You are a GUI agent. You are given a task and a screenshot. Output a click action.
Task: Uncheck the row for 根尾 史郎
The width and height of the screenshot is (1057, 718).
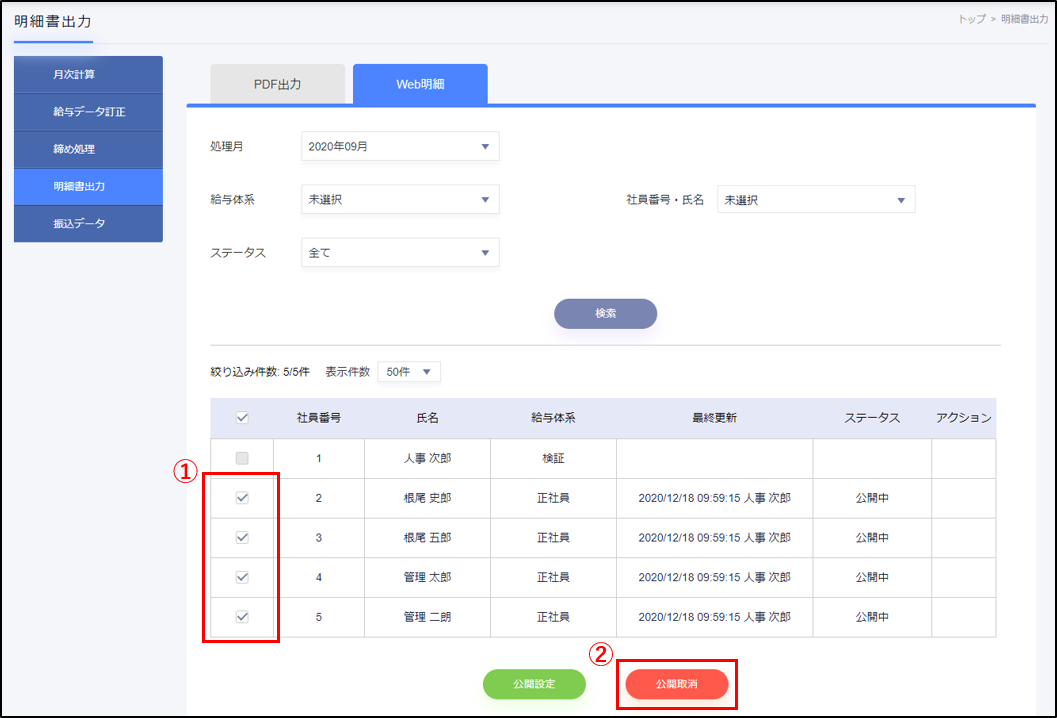(241, 498)
